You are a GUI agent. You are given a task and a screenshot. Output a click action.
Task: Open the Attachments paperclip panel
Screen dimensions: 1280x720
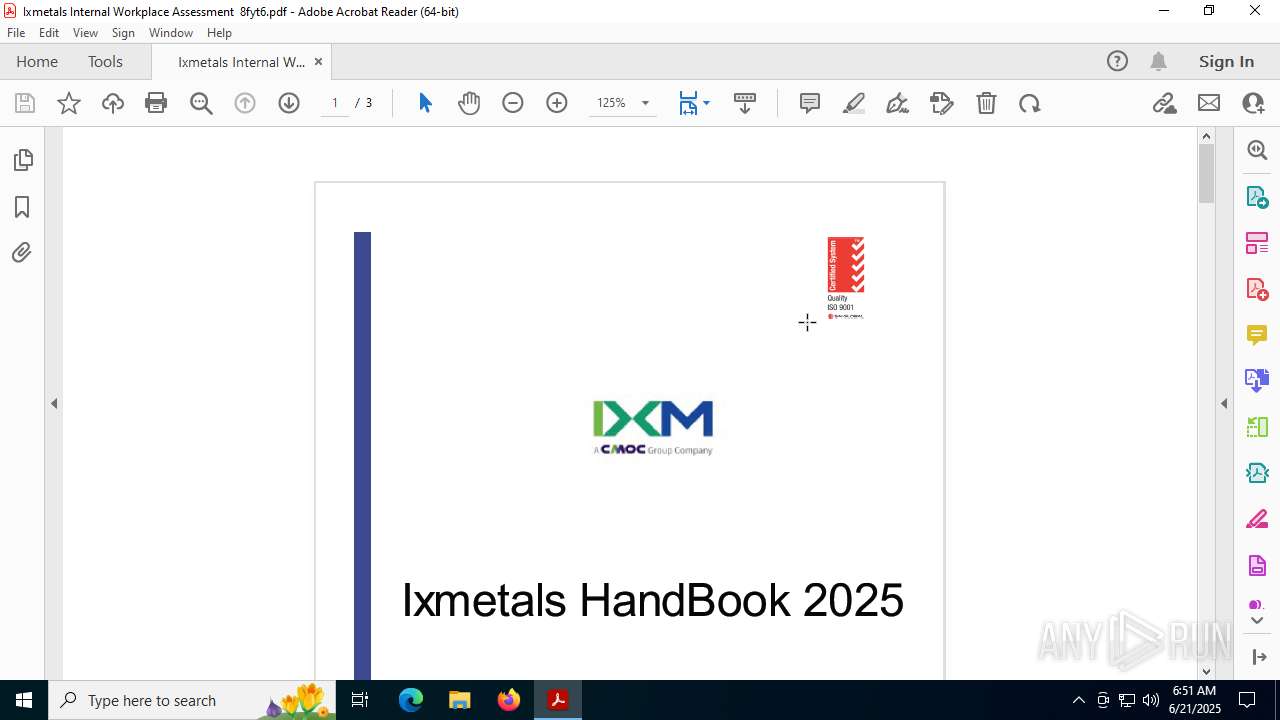point(22,252)
